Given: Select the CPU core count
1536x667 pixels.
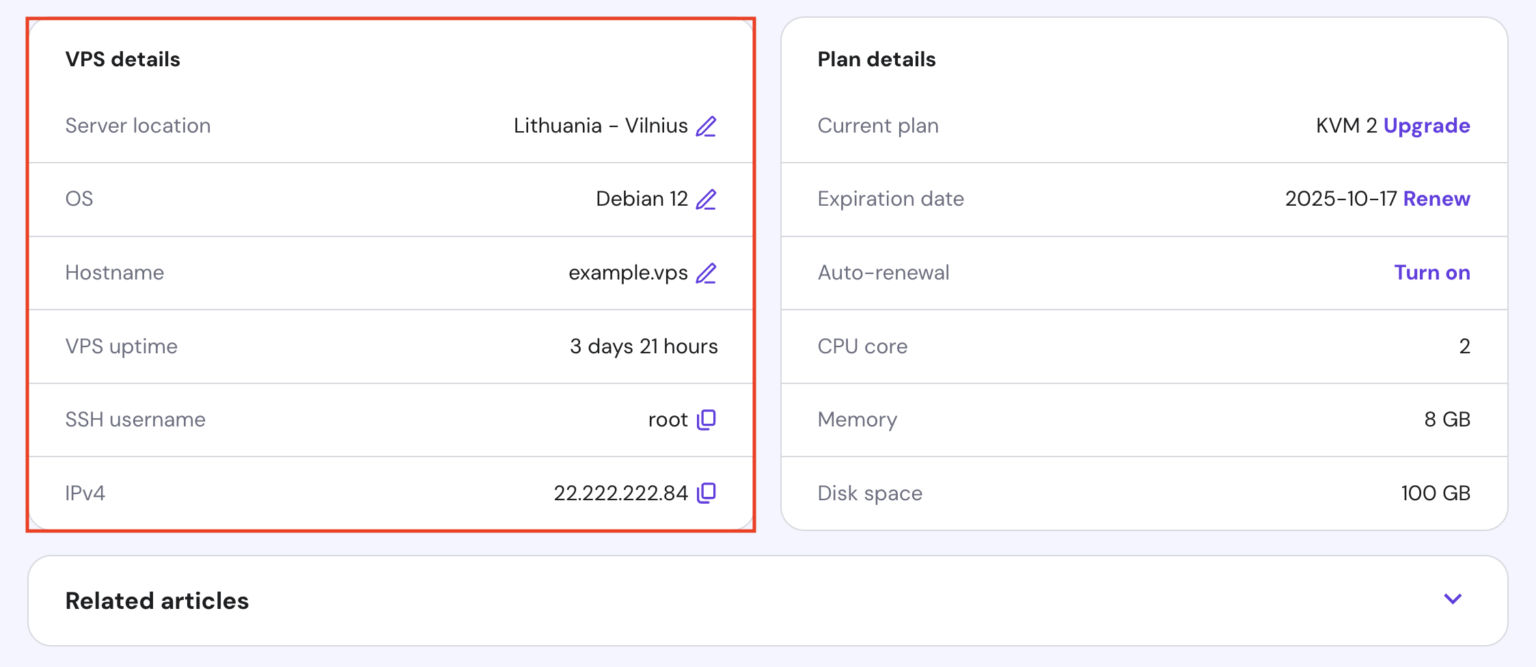Looking at the screenshot, I should (1464, 346).
